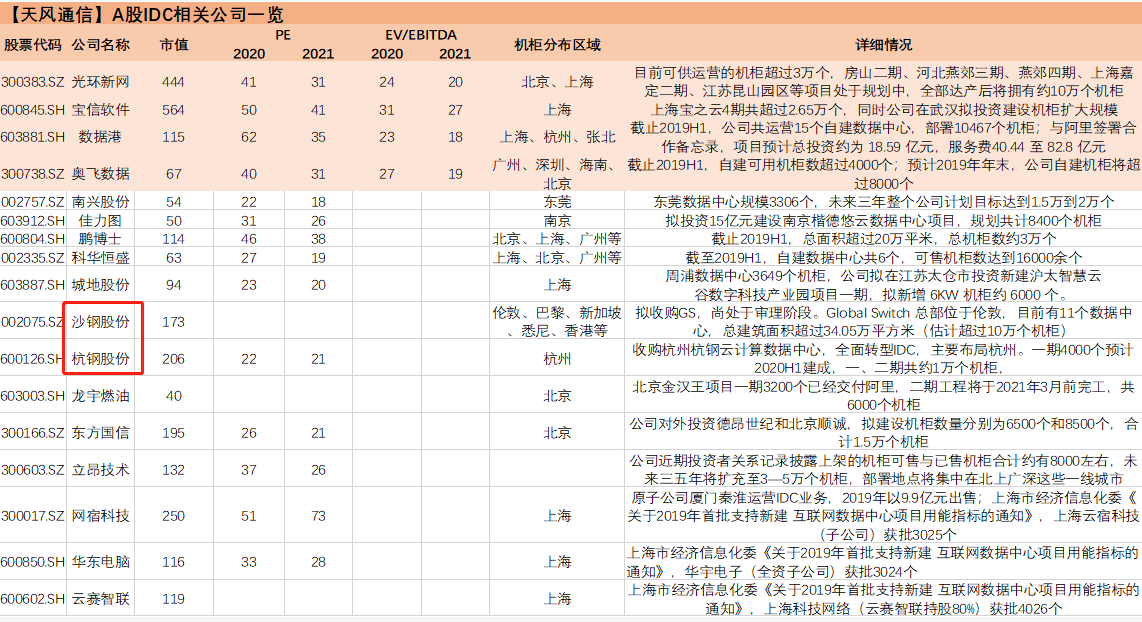Select company name 数据港

[101, 137]
